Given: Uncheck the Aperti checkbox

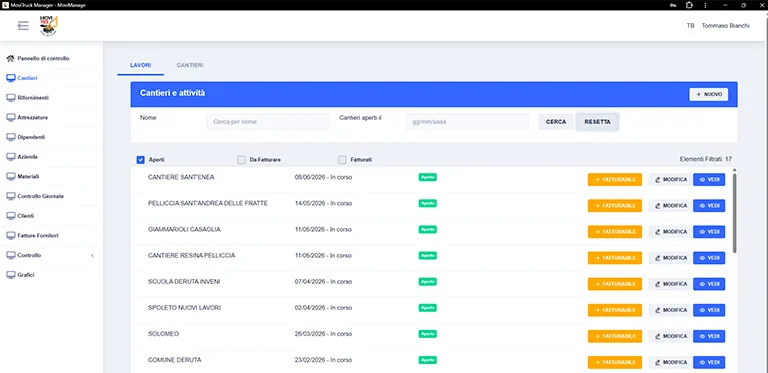Looking at the screenshot, I should tap(141, 160).
